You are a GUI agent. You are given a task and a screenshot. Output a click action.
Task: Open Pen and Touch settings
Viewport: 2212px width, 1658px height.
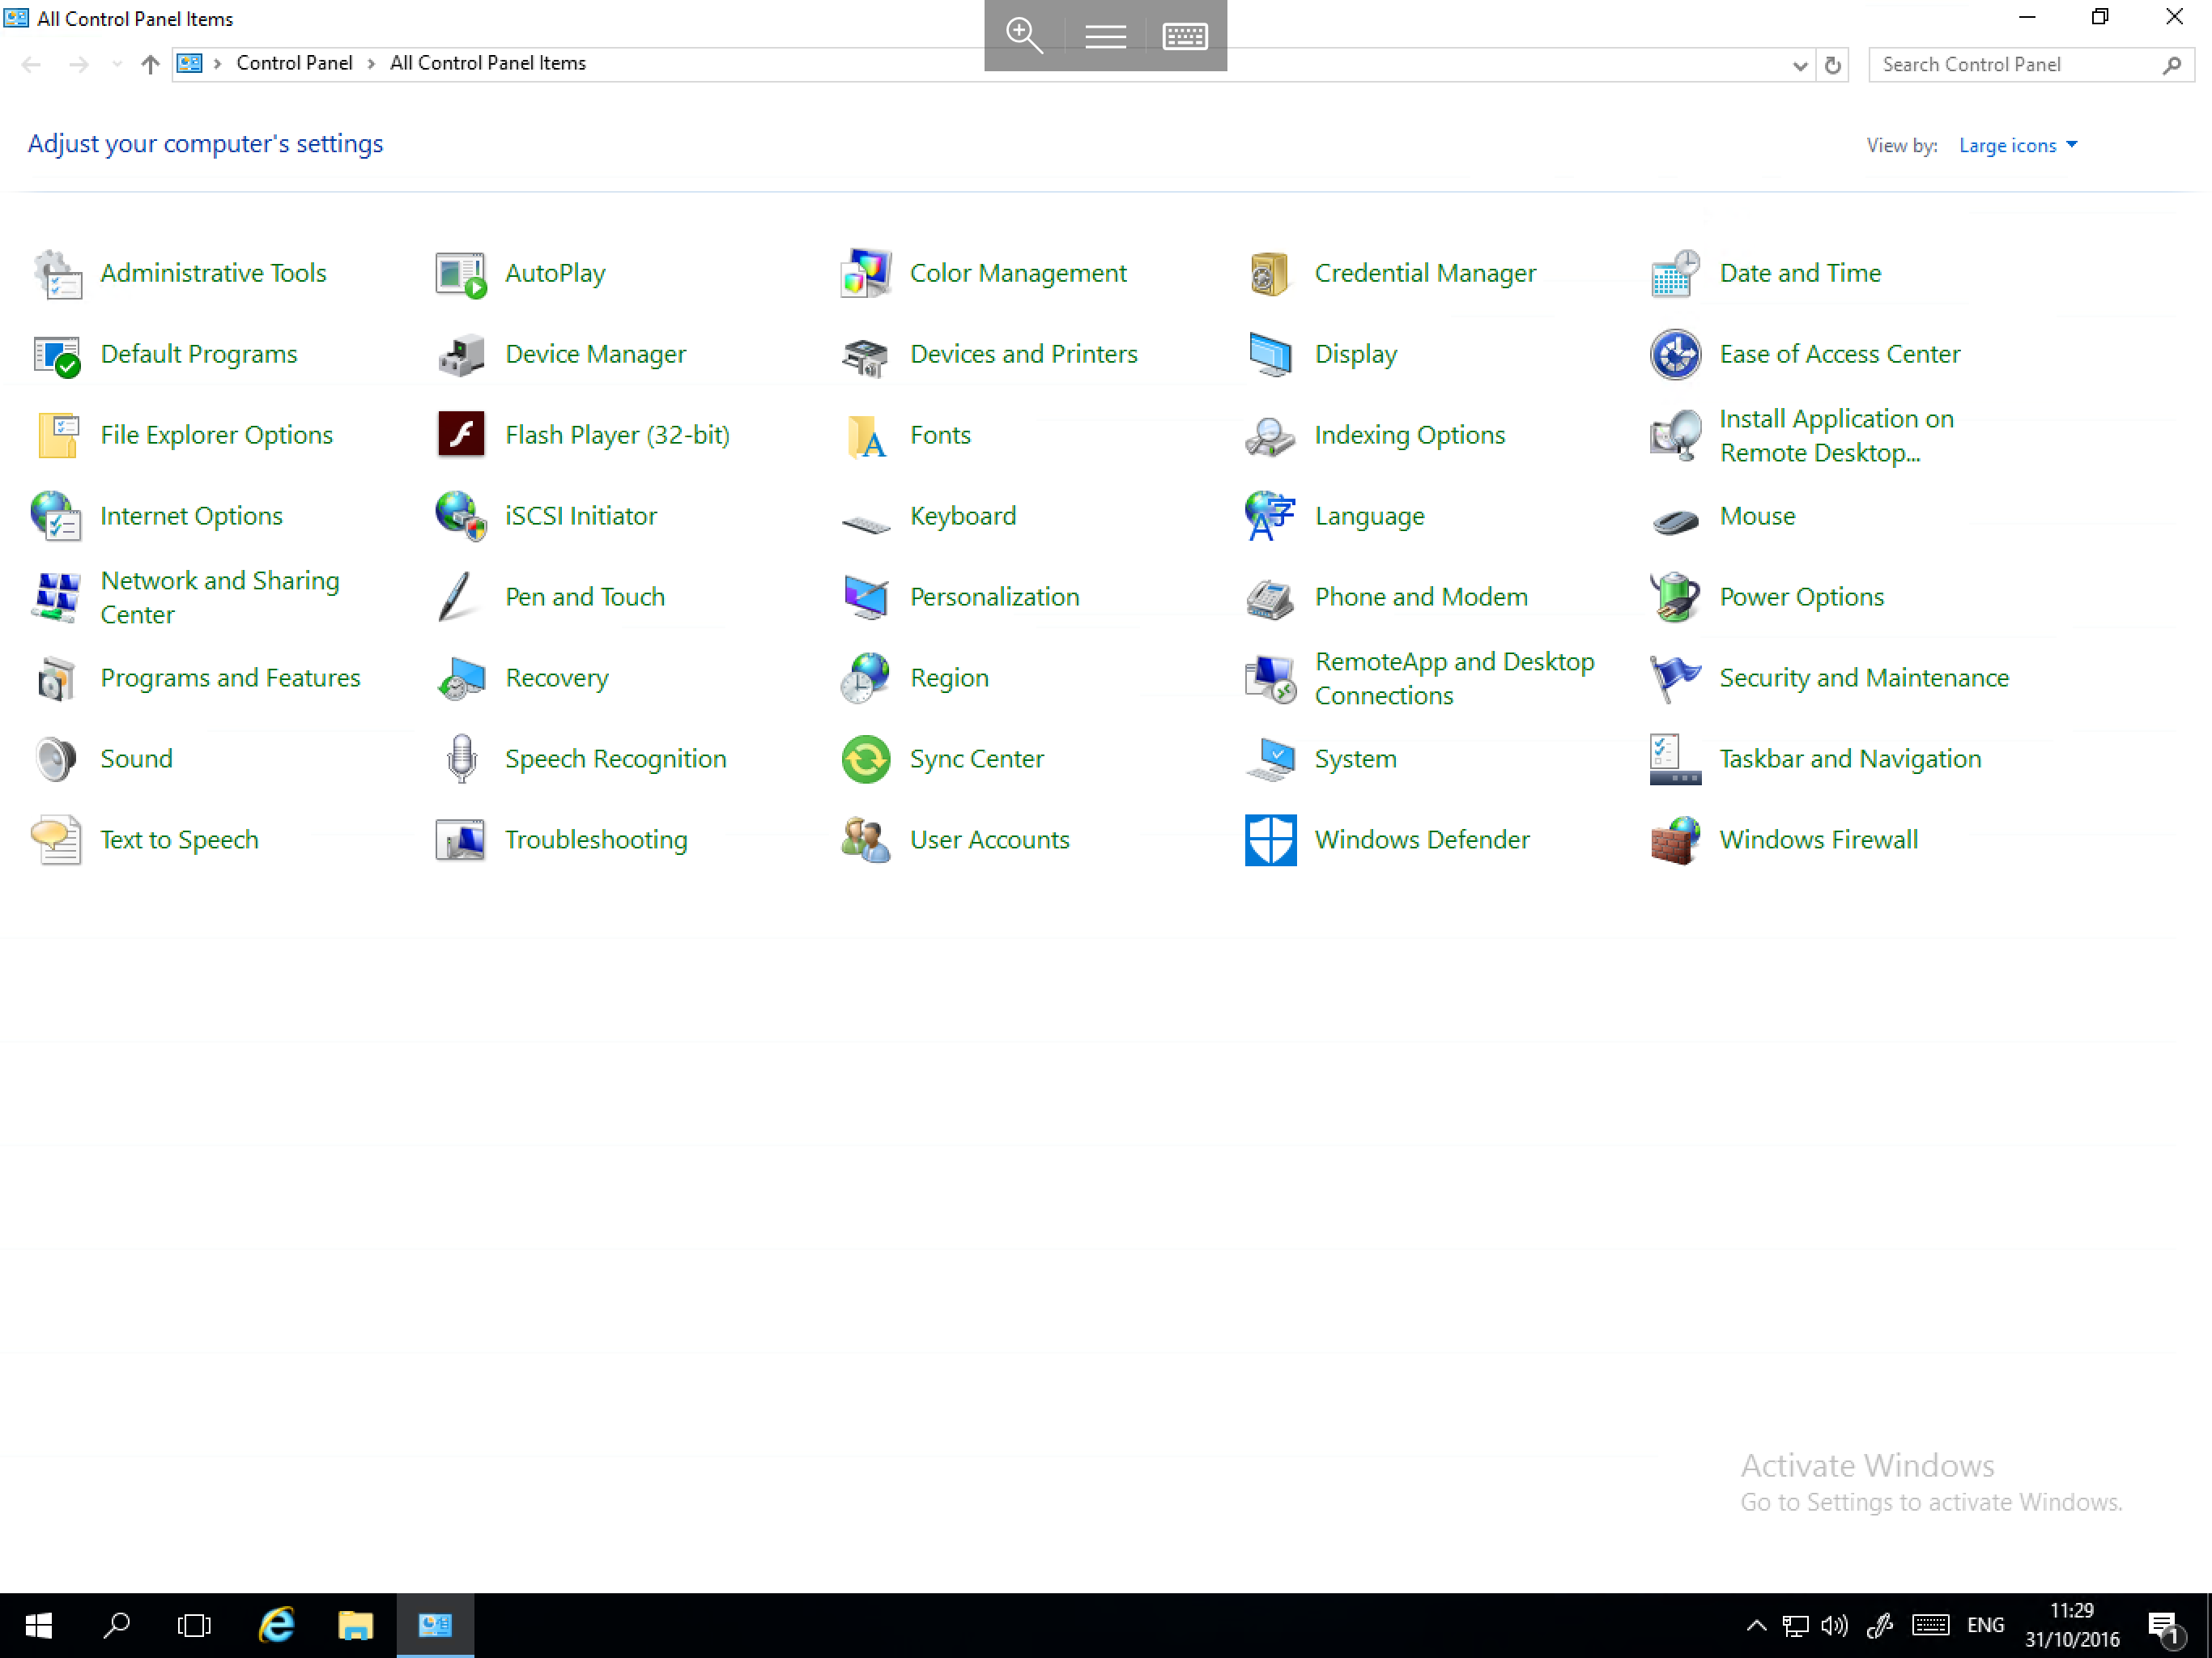(x=585, y=597)
